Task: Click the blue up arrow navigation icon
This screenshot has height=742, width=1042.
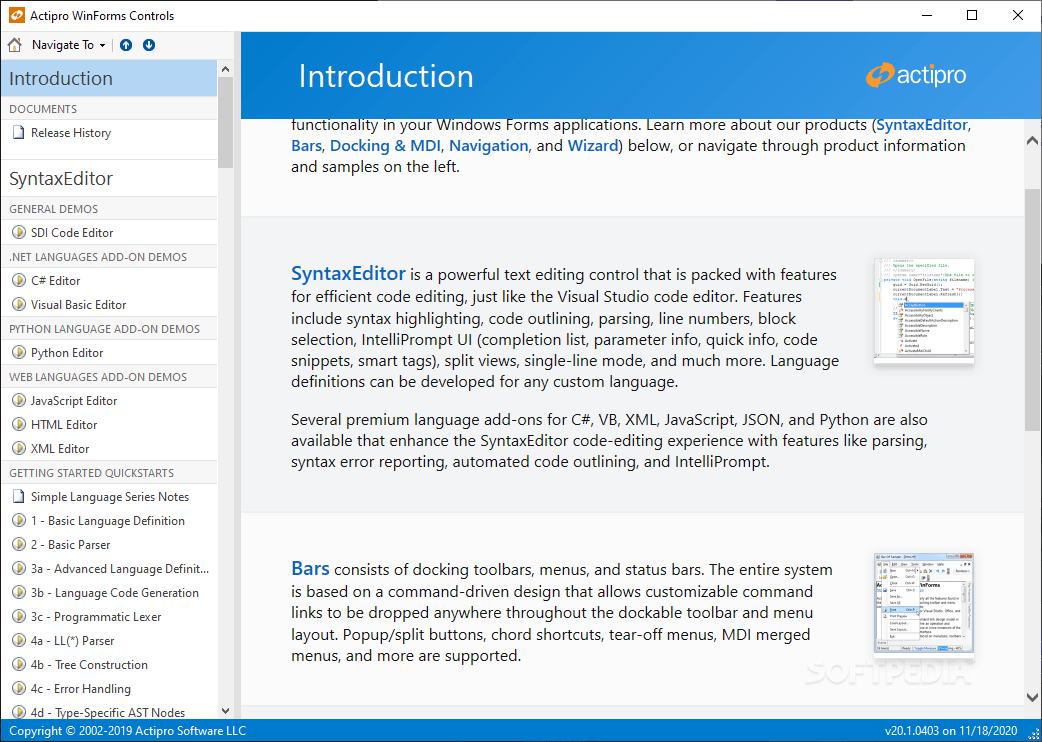Action: click(126, 45)
